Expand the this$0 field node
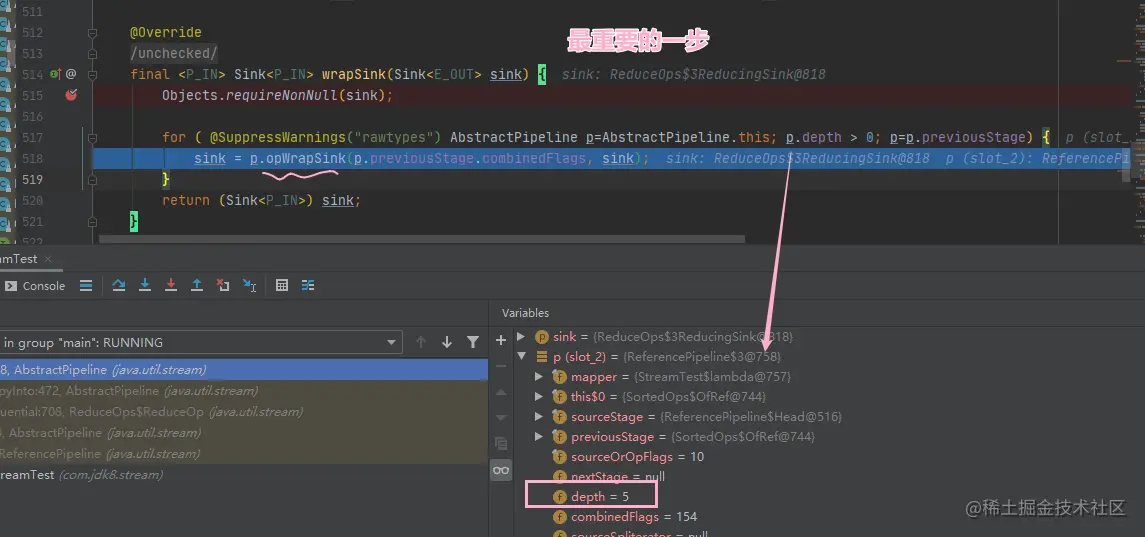Image resolution: width=1145 pixels, height=537 pixels. click(539, 397)
